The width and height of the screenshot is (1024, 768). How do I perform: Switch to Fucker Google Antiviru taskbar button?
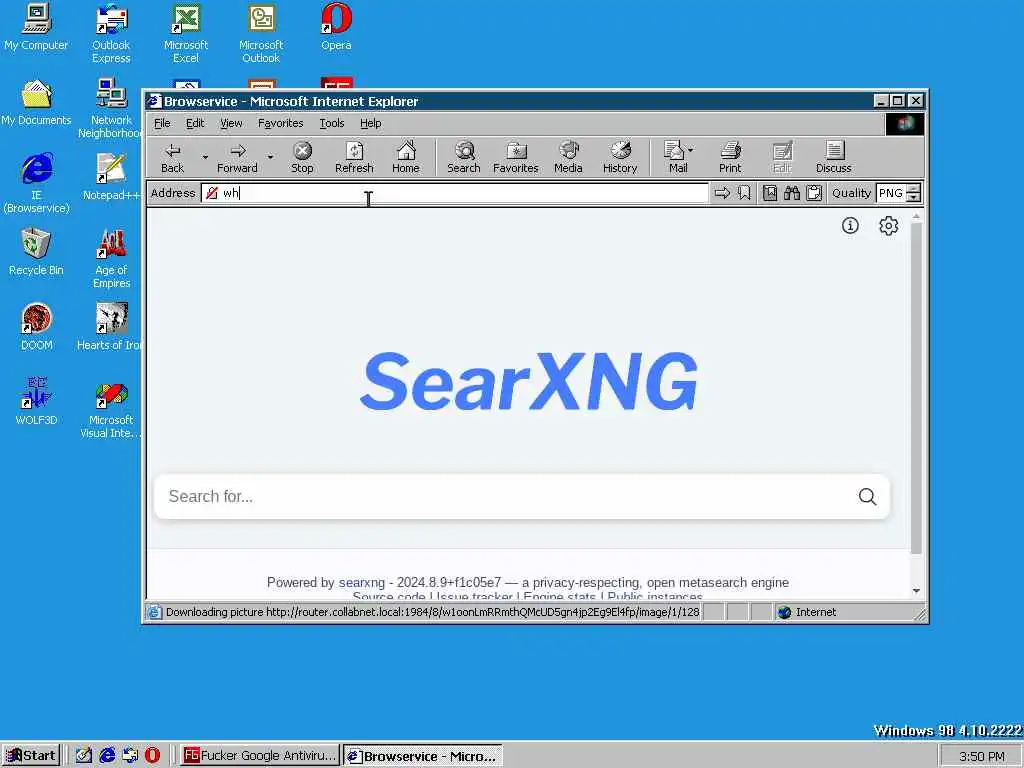[x=259, y=756]
